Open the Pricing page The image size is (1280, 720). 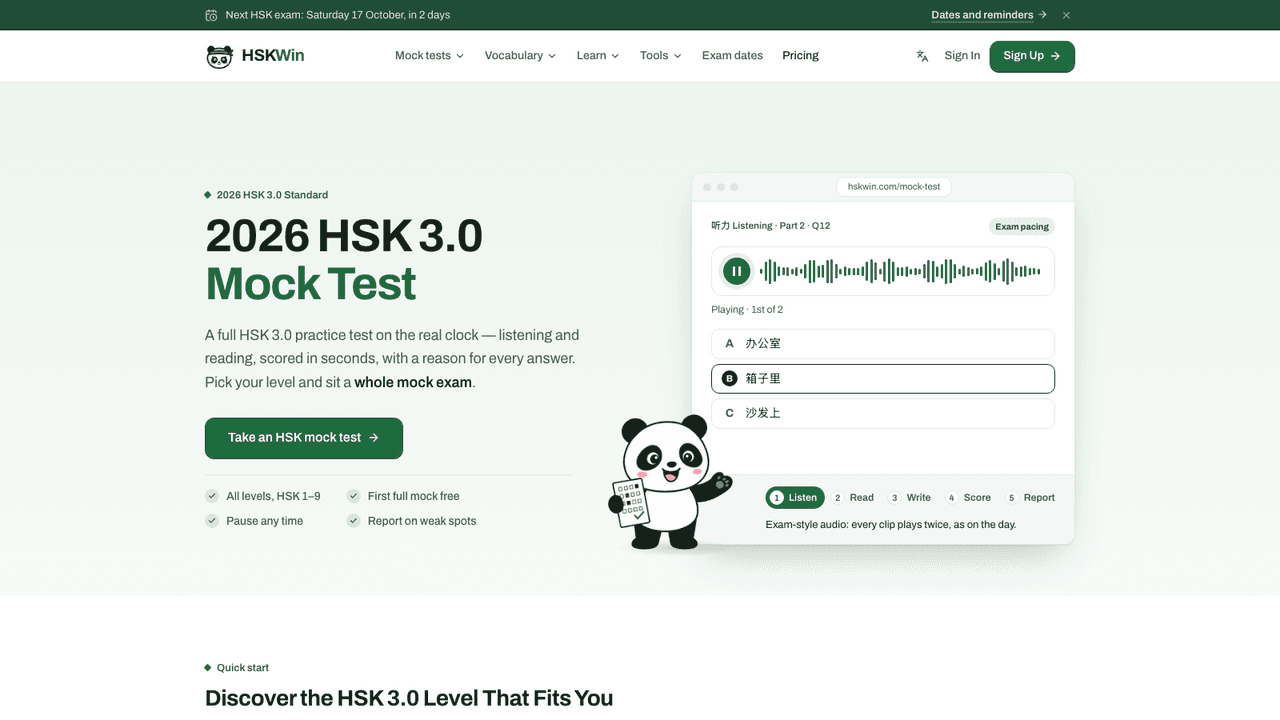pyautogui.click(x=800, y=56)
